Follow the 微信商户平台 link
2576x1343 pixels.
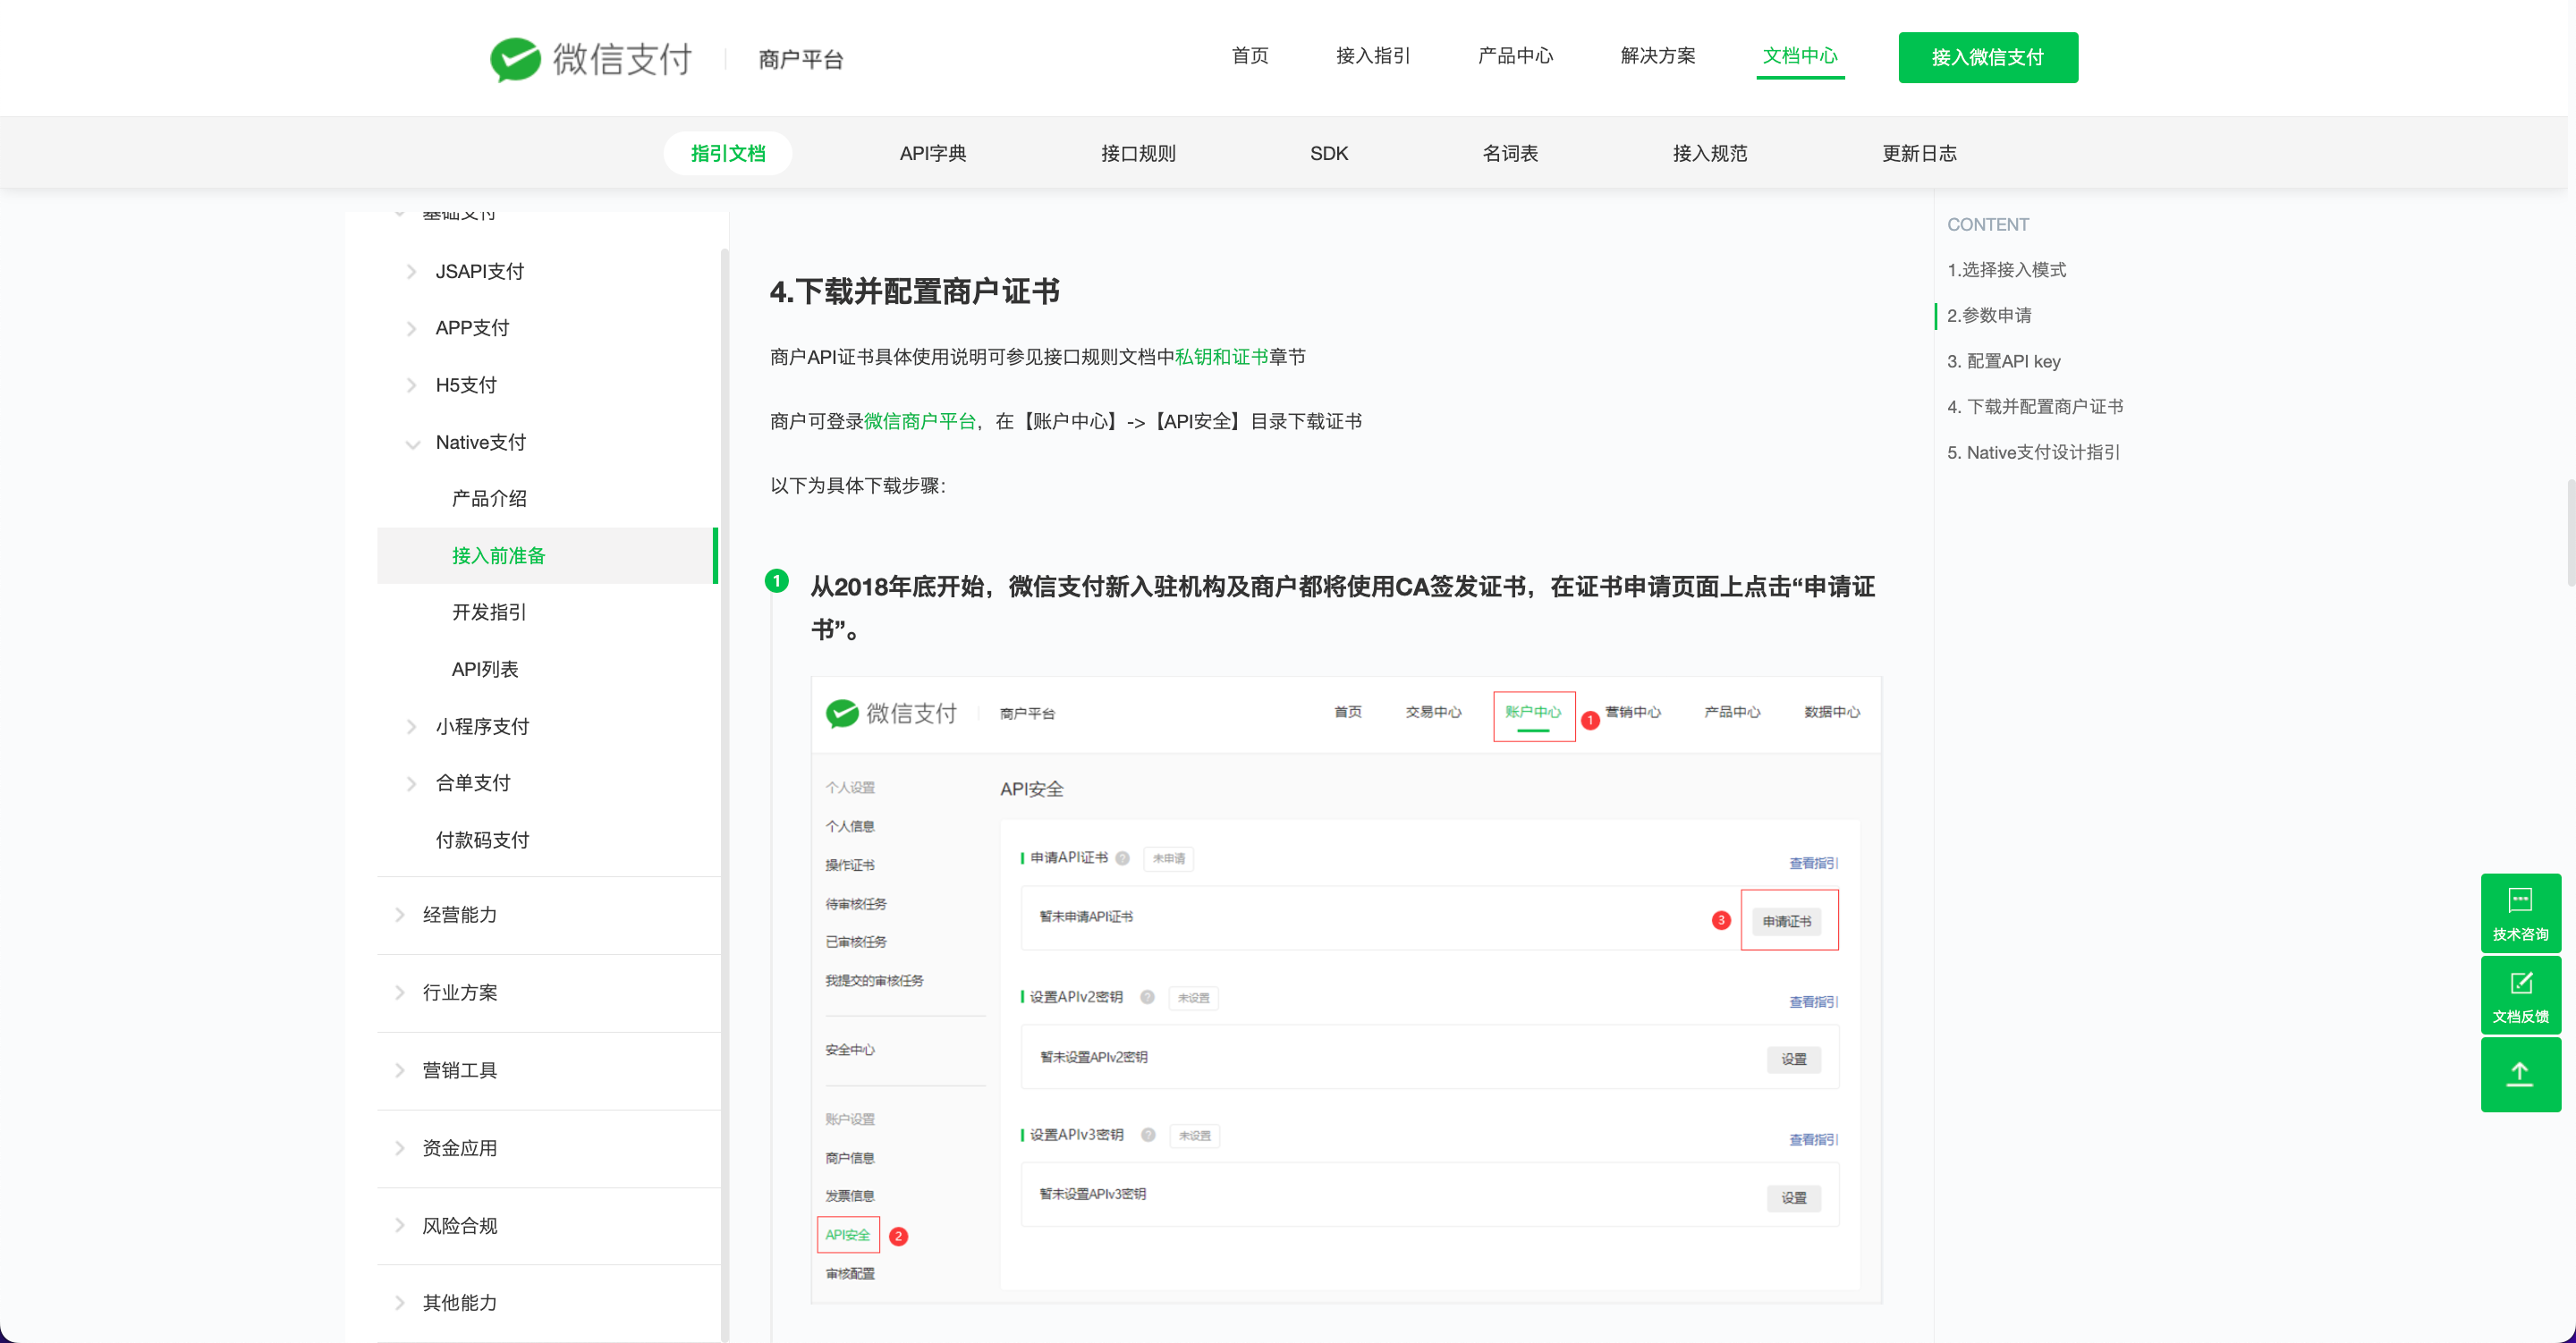pyautogui.click(x=919, y=421)
